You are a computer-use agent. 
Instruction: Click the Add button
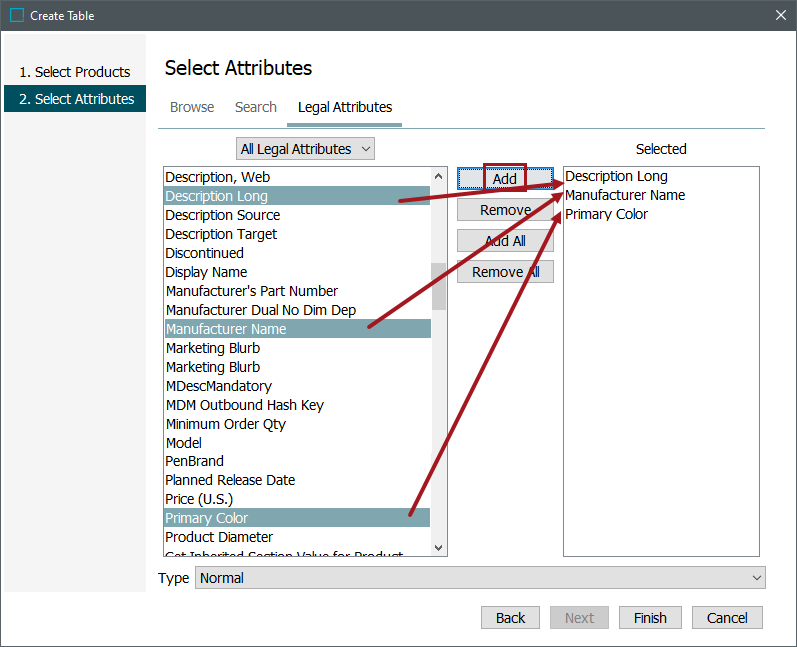pyautogui.click(x=505, y=179)
